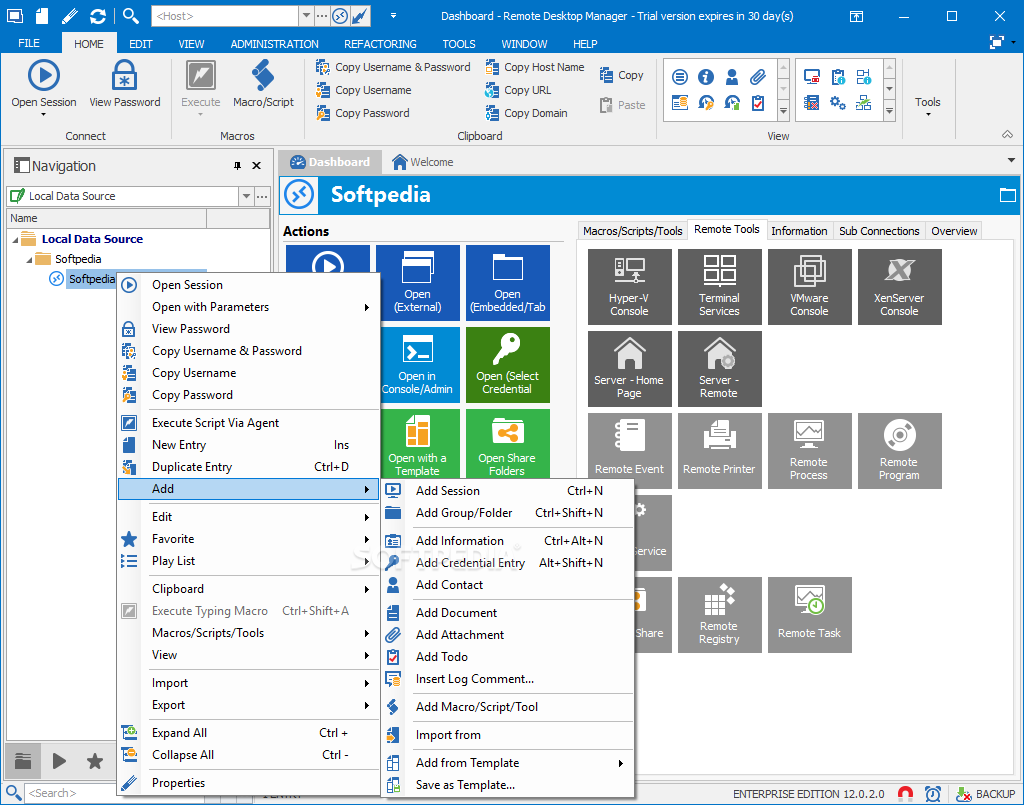
Task: Click the Open (Embedded/Tab) action tile
Action: tap(508, 283)
